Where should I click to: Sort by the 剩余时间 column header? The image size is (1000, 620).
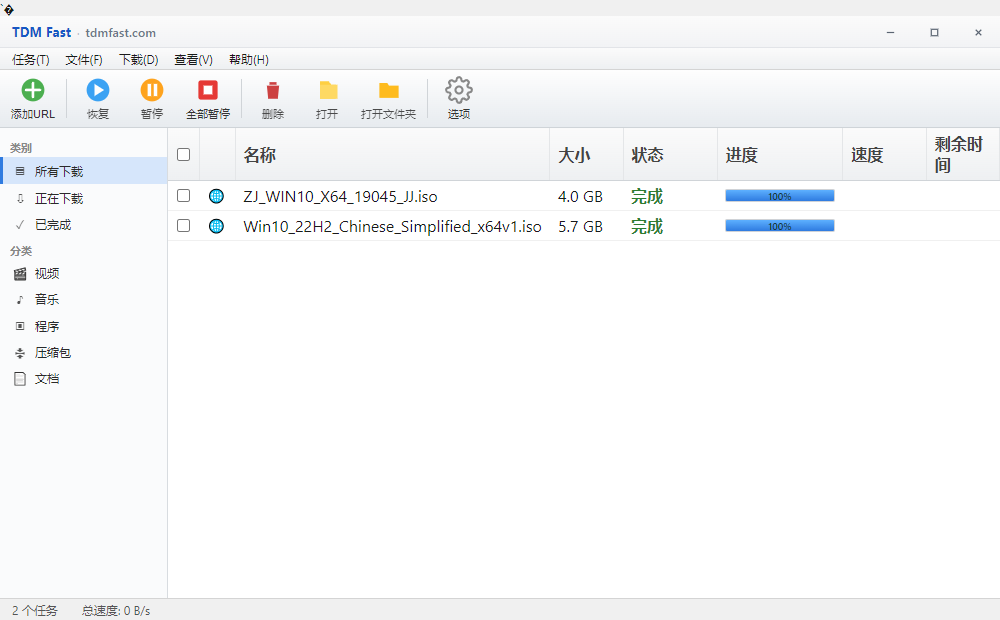963,154
